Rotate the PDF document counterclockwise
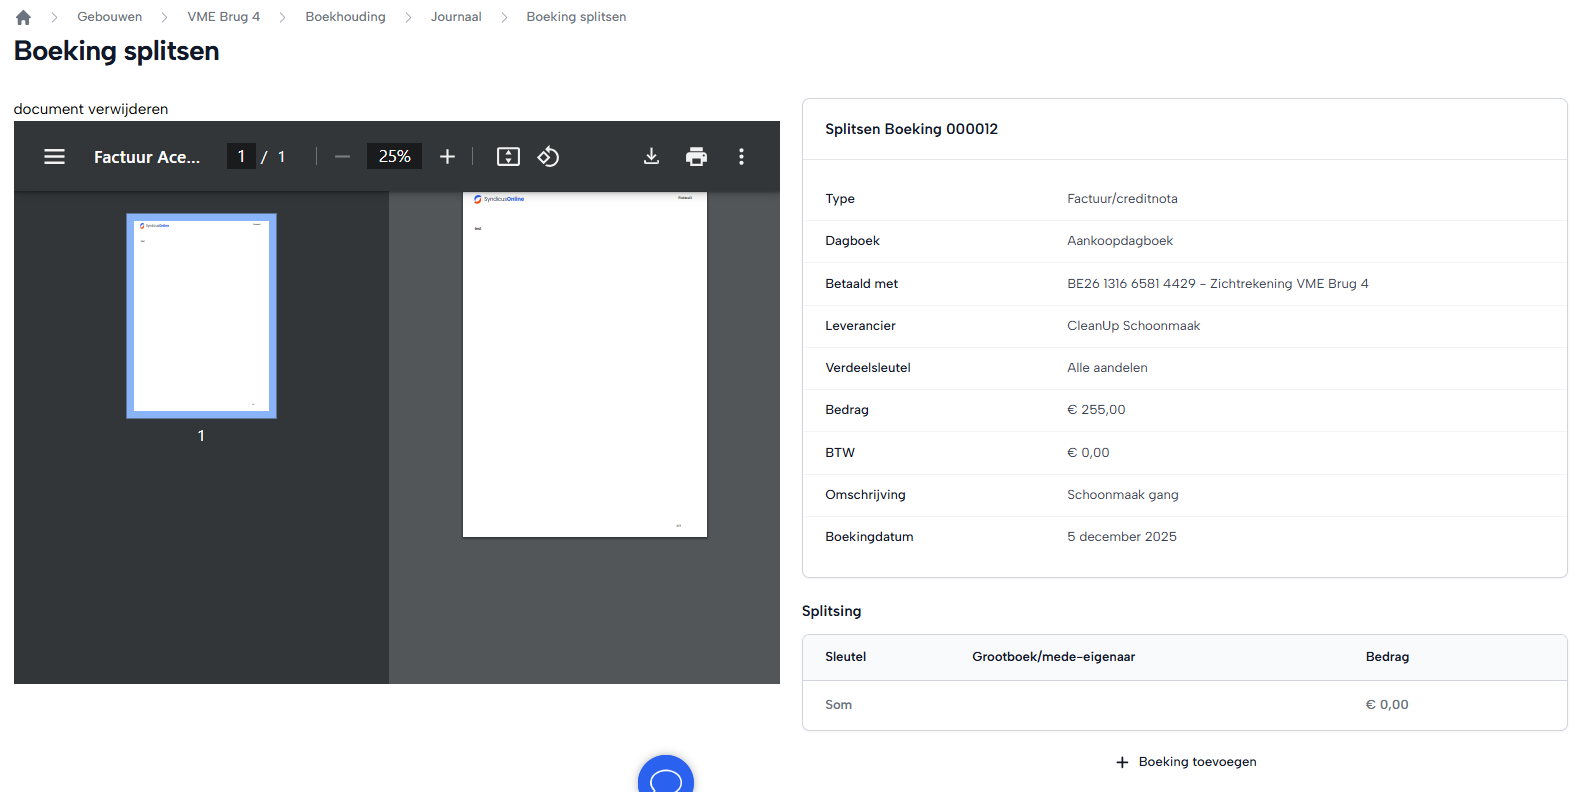Viewport: 1578px width, 792px height. [548, 157]
